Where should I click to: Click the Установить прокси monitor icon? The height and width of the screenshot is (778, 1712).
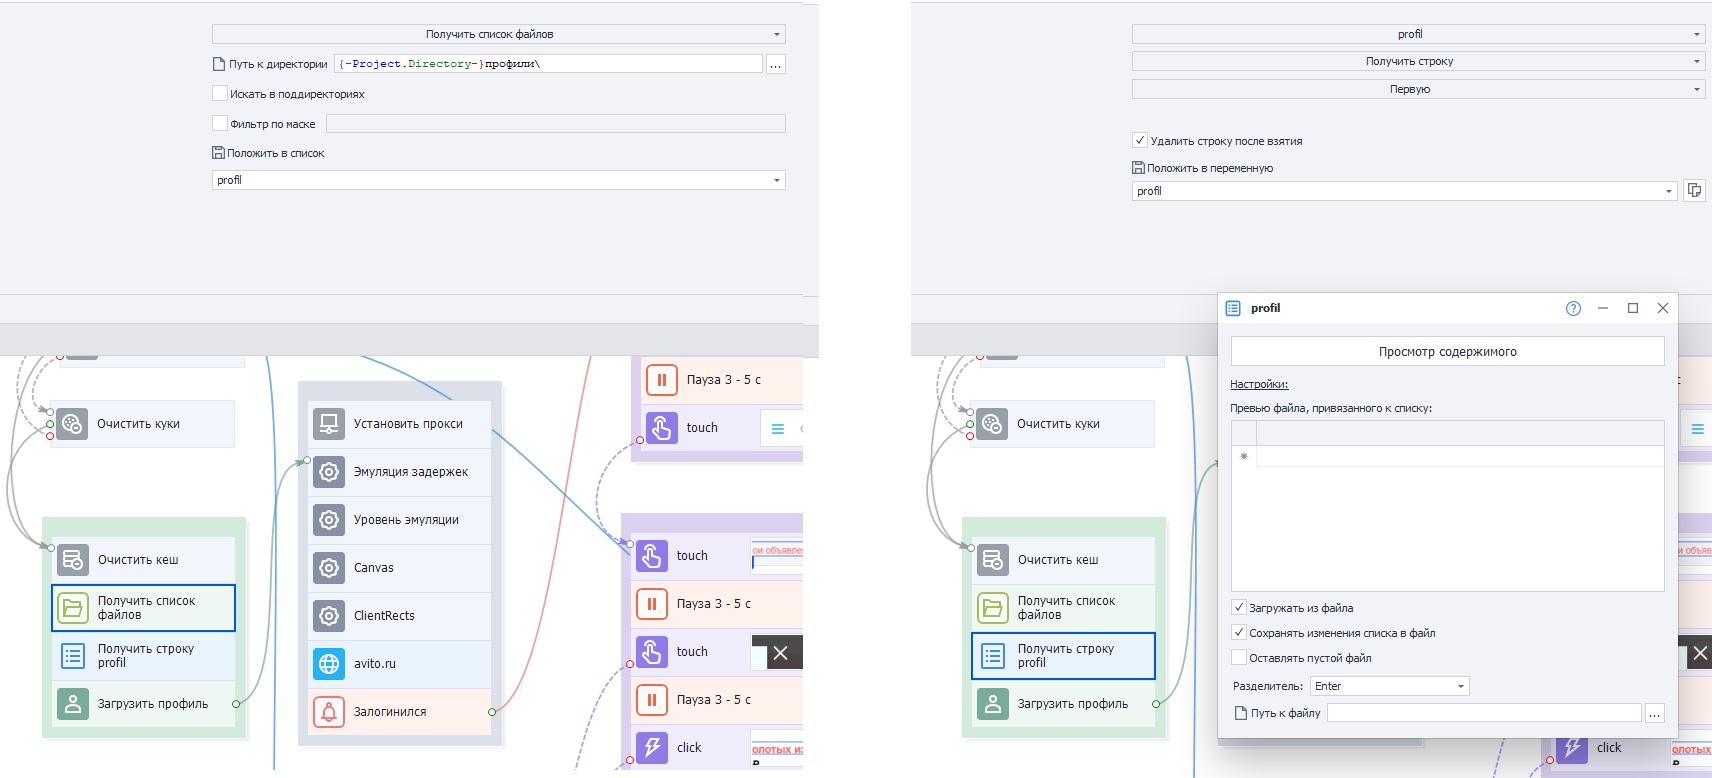click(x=329, y=423)
